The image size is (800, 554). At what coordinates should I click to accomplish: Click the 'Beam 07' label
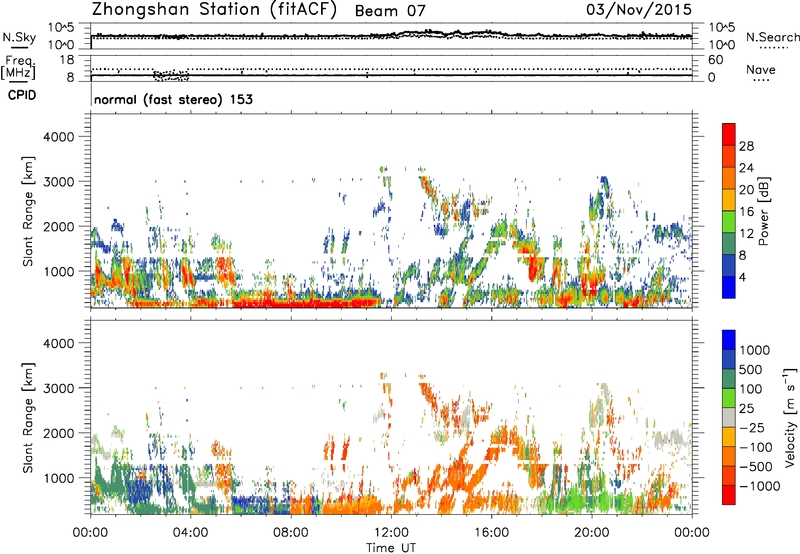tap(390, 11)
